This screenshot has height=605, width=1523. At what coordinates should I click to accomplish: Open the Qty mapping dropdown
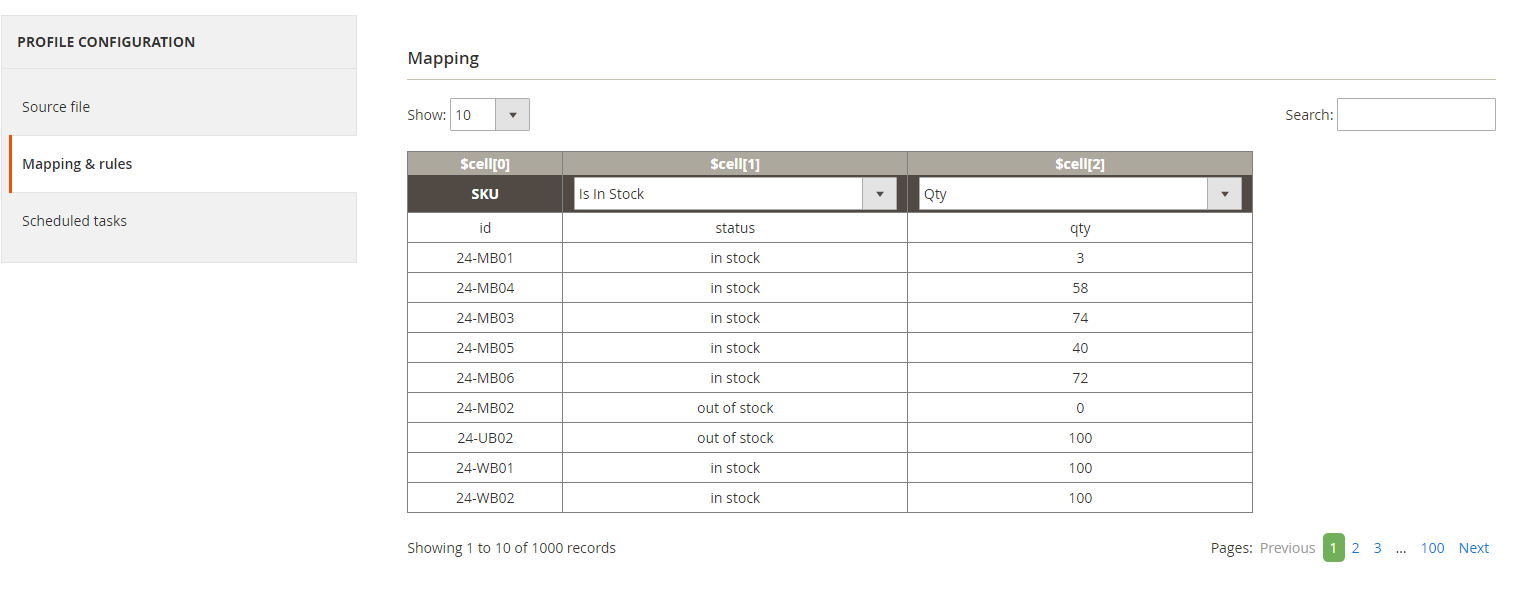click(x=1080, y=194)
